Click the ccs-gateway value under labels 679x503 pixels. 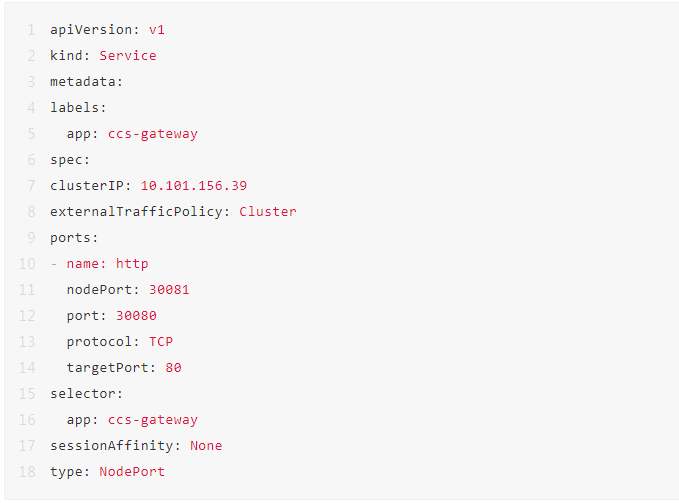click(153, 134)
